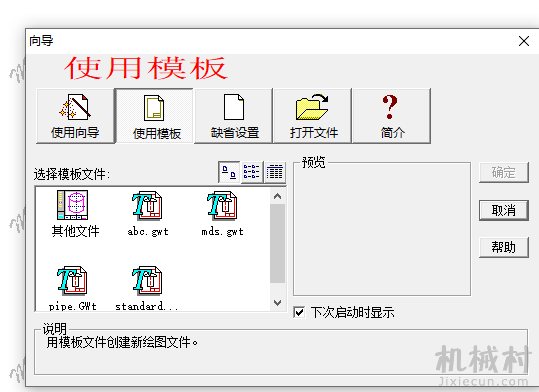Select the 其他文件 icon
This screenshot has width=539, height=392.
(72, 205)
